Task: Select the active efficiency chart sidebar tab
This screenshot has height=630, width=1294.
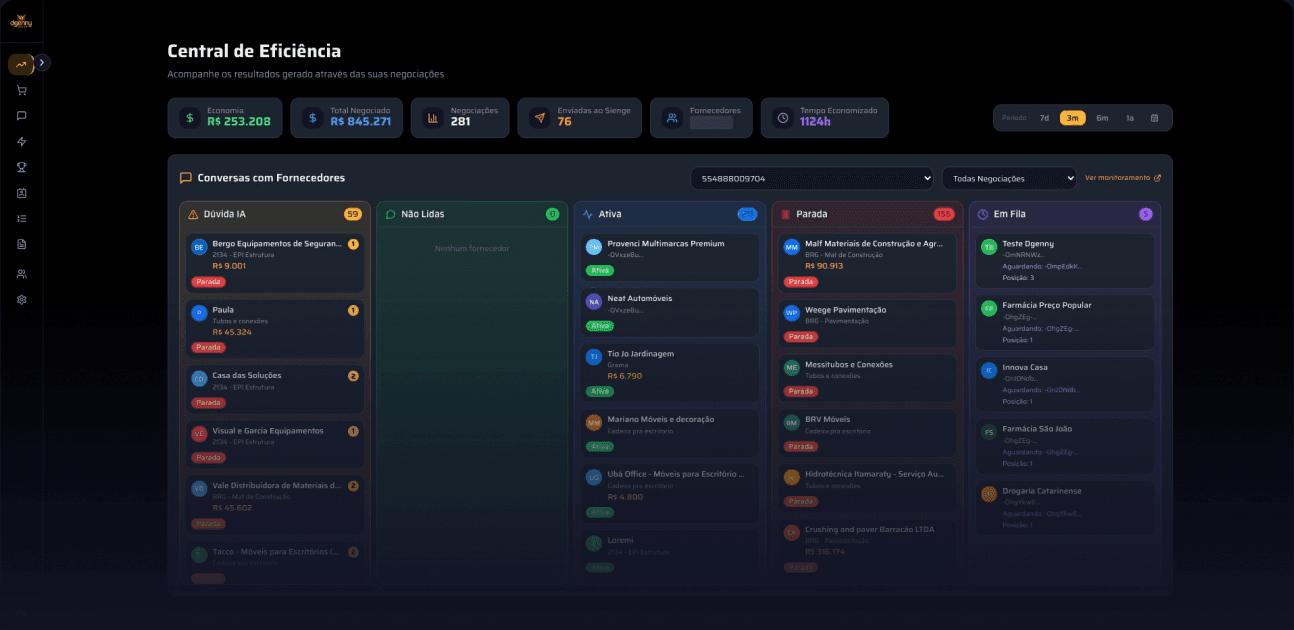Action: (21, 64)
